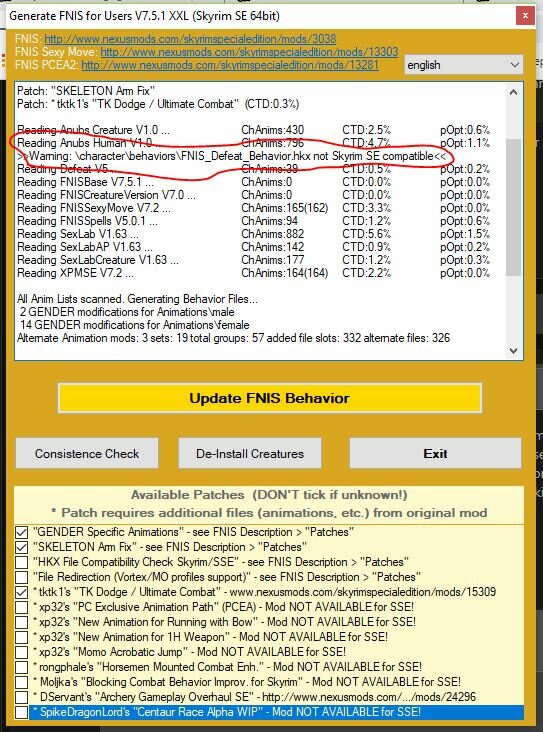Select the 'Reading FNISBase V7.5.1' log line
543x732 pixels.
point(254,182)
